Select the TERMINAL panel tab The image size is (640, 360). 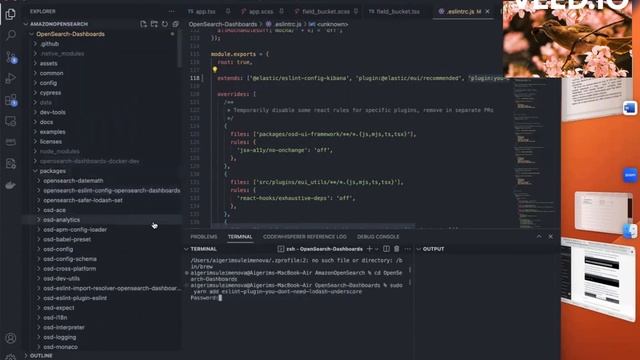(240, 237)
